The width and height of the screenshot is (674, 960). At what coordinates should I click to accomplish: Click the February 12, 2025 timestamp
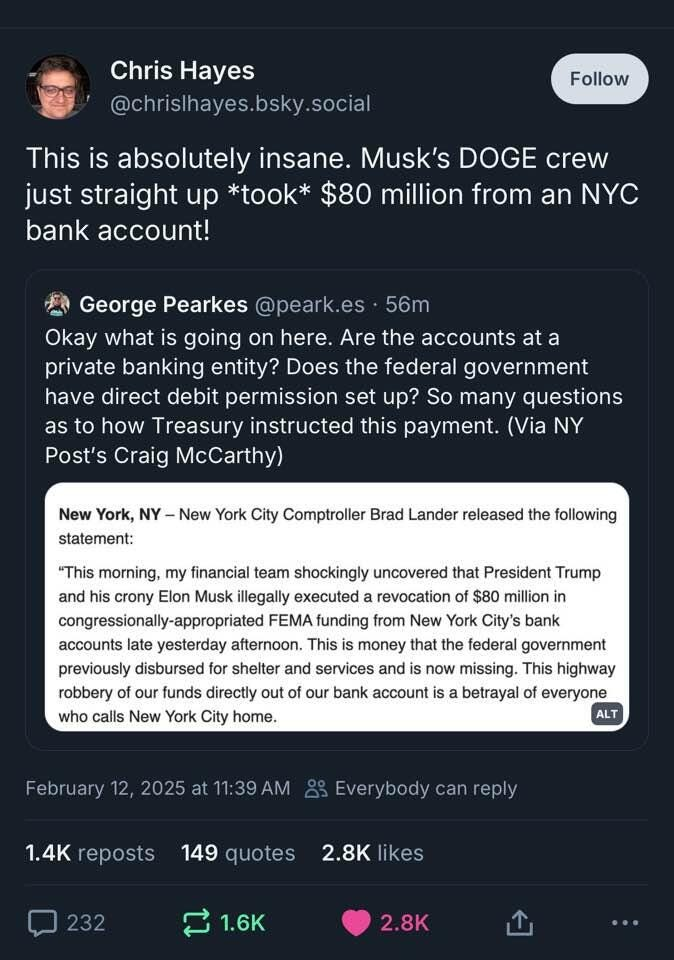157,788
